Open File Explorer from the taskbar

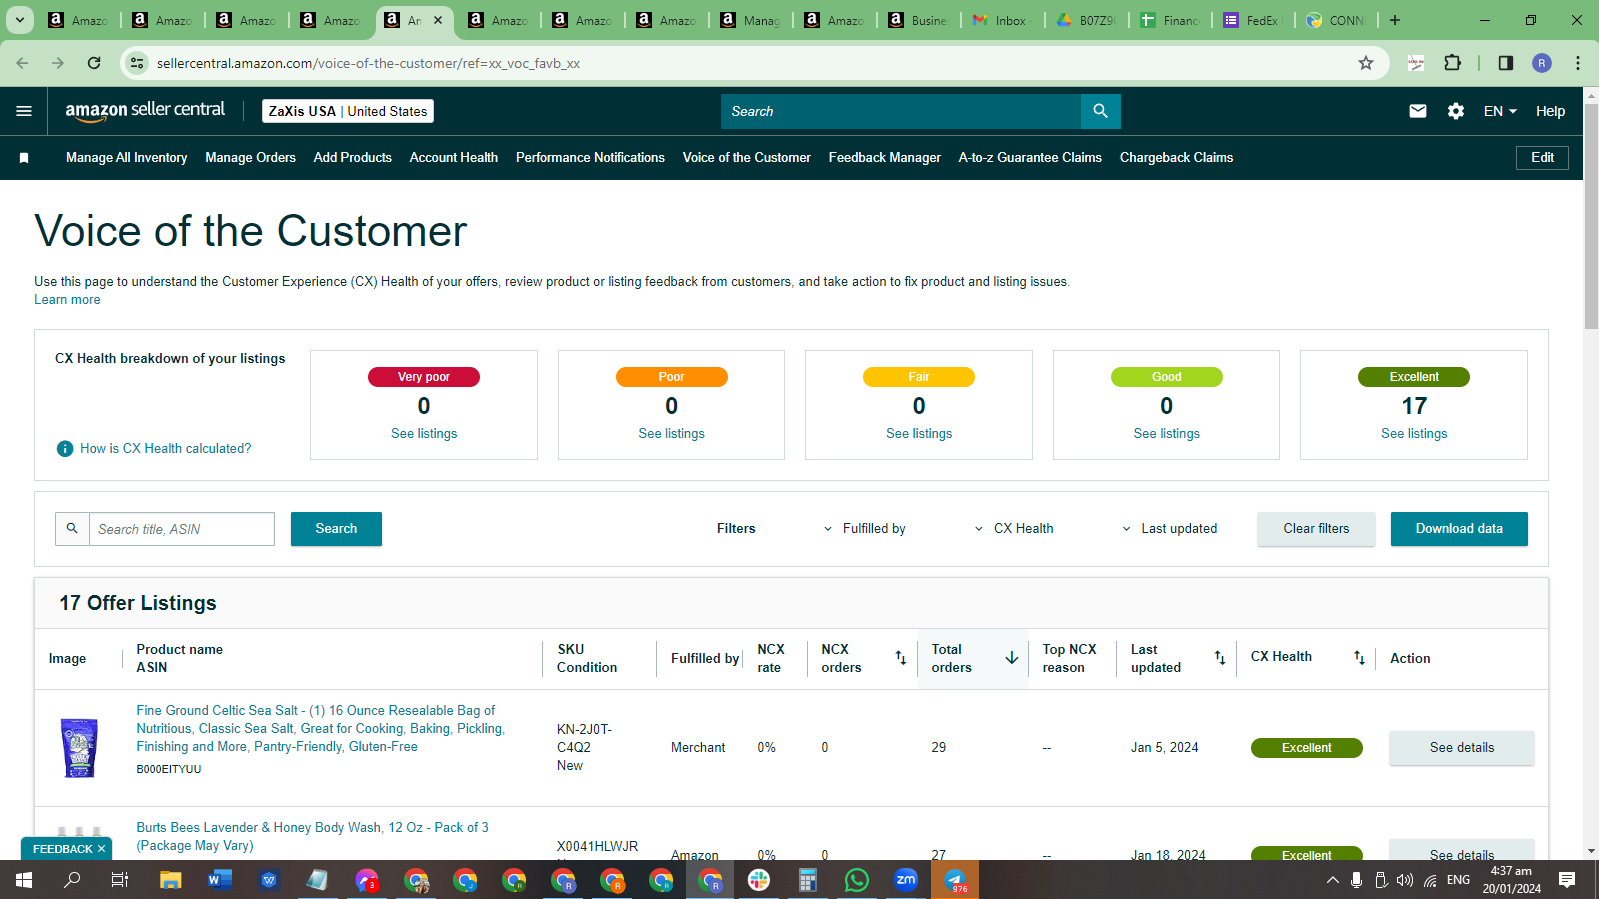pos(171,880)
